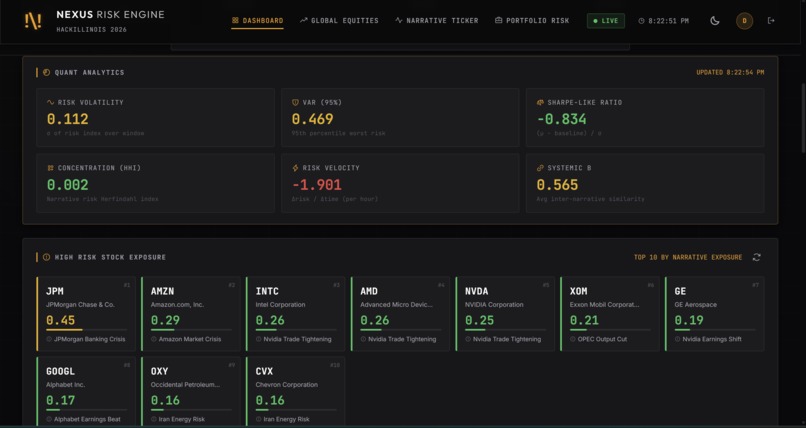The height and width of the screenshot is (428, 806).
Task: Click the HHI value 0.002
Action: (67, 185)
